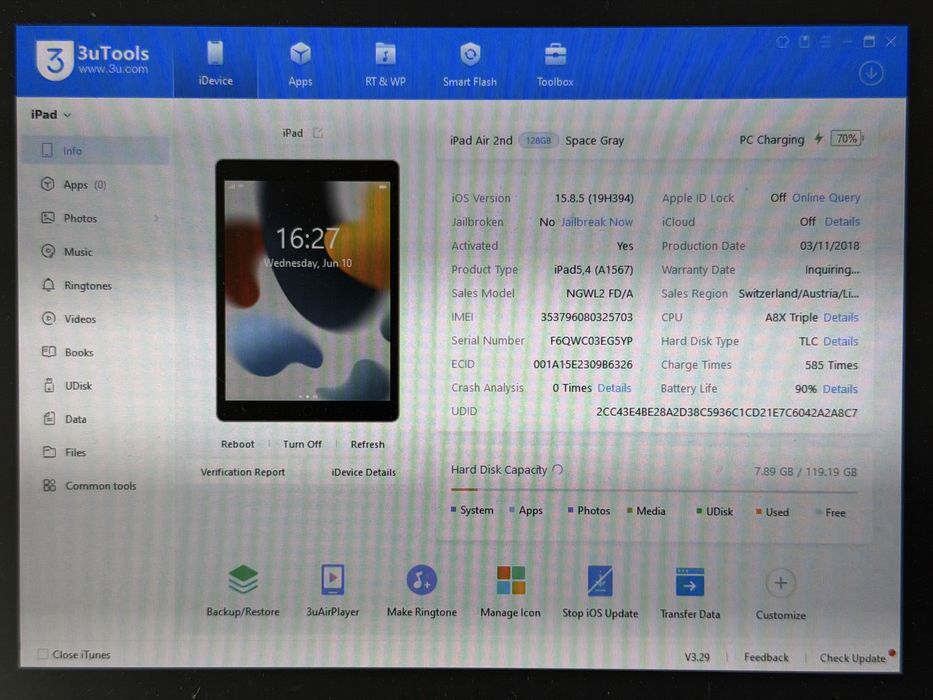Click the Photos legend color square
The image size is (933, 700).
[x=571, y=510]
